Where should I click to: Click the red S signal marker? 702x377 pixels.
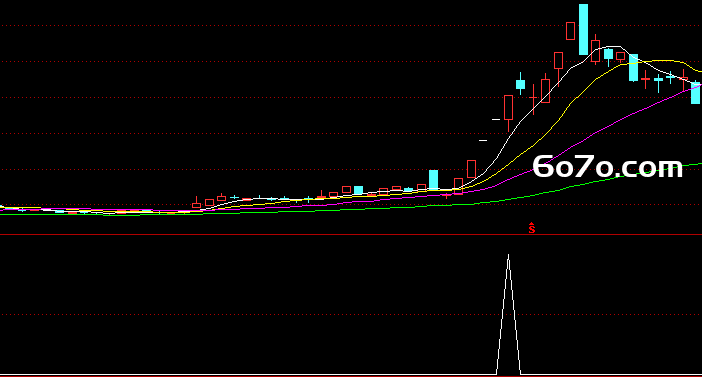click(x=531, y=228)
